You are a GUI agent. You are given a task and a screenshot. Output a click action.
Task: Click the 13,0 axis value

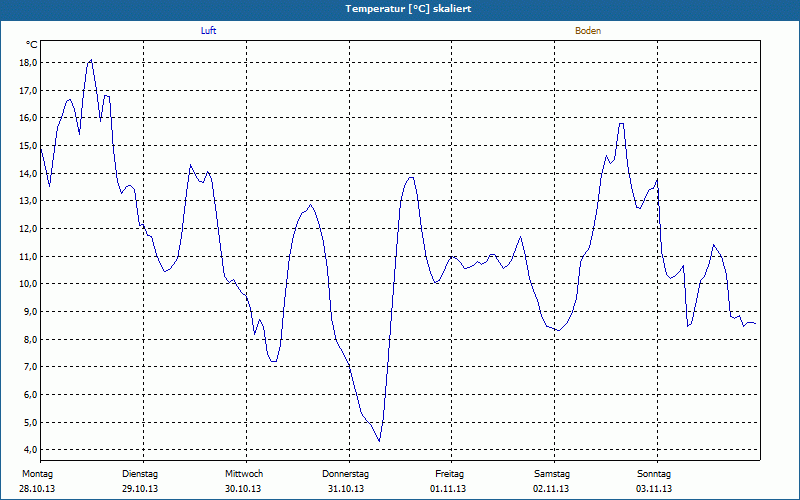coord(28,201)
